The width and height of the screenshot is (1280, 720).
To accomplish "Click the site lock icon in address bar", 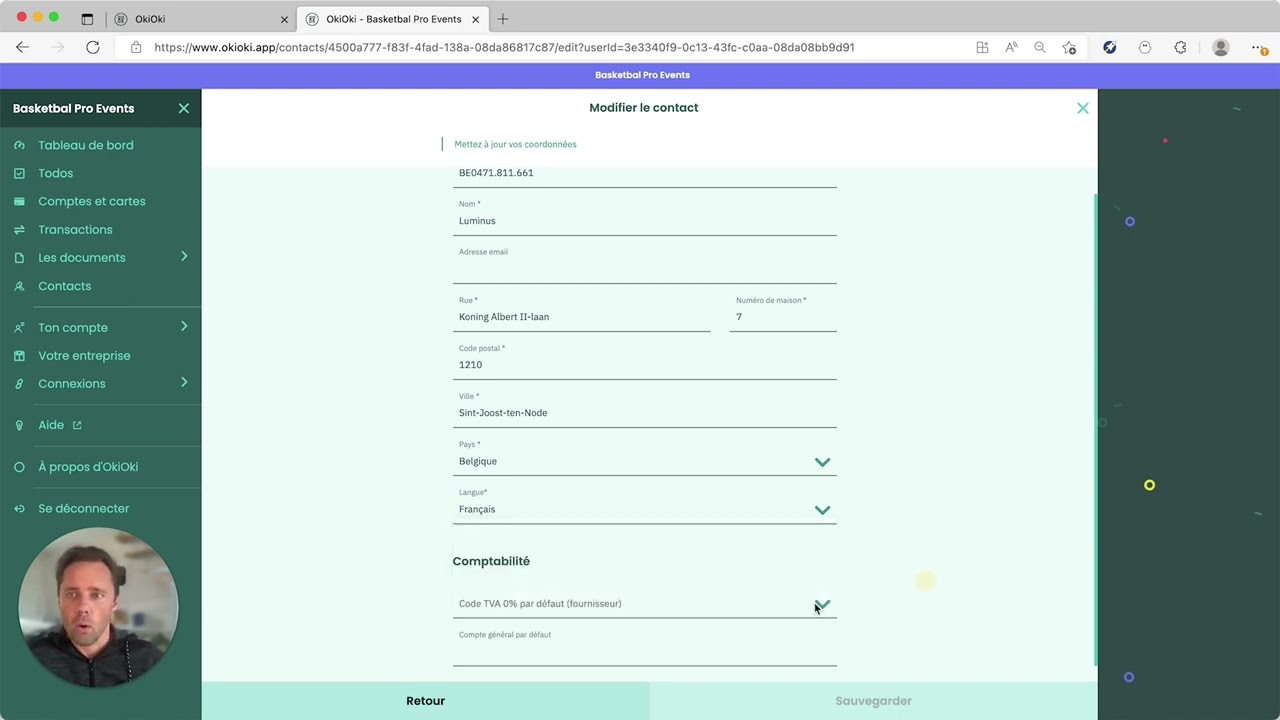I will click(x=136, y=47).
